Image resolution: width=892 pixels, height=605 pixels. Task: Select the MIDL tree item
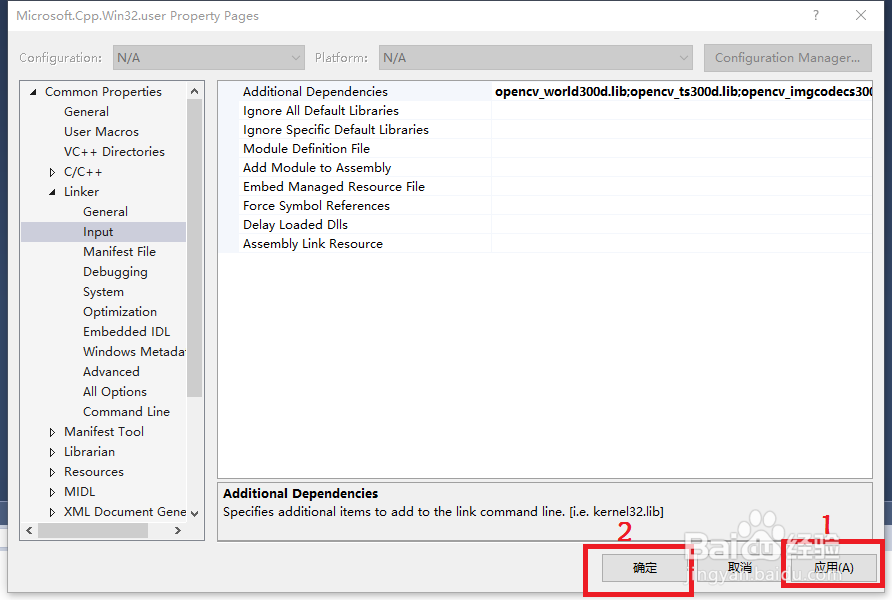(x=80, y=492)
